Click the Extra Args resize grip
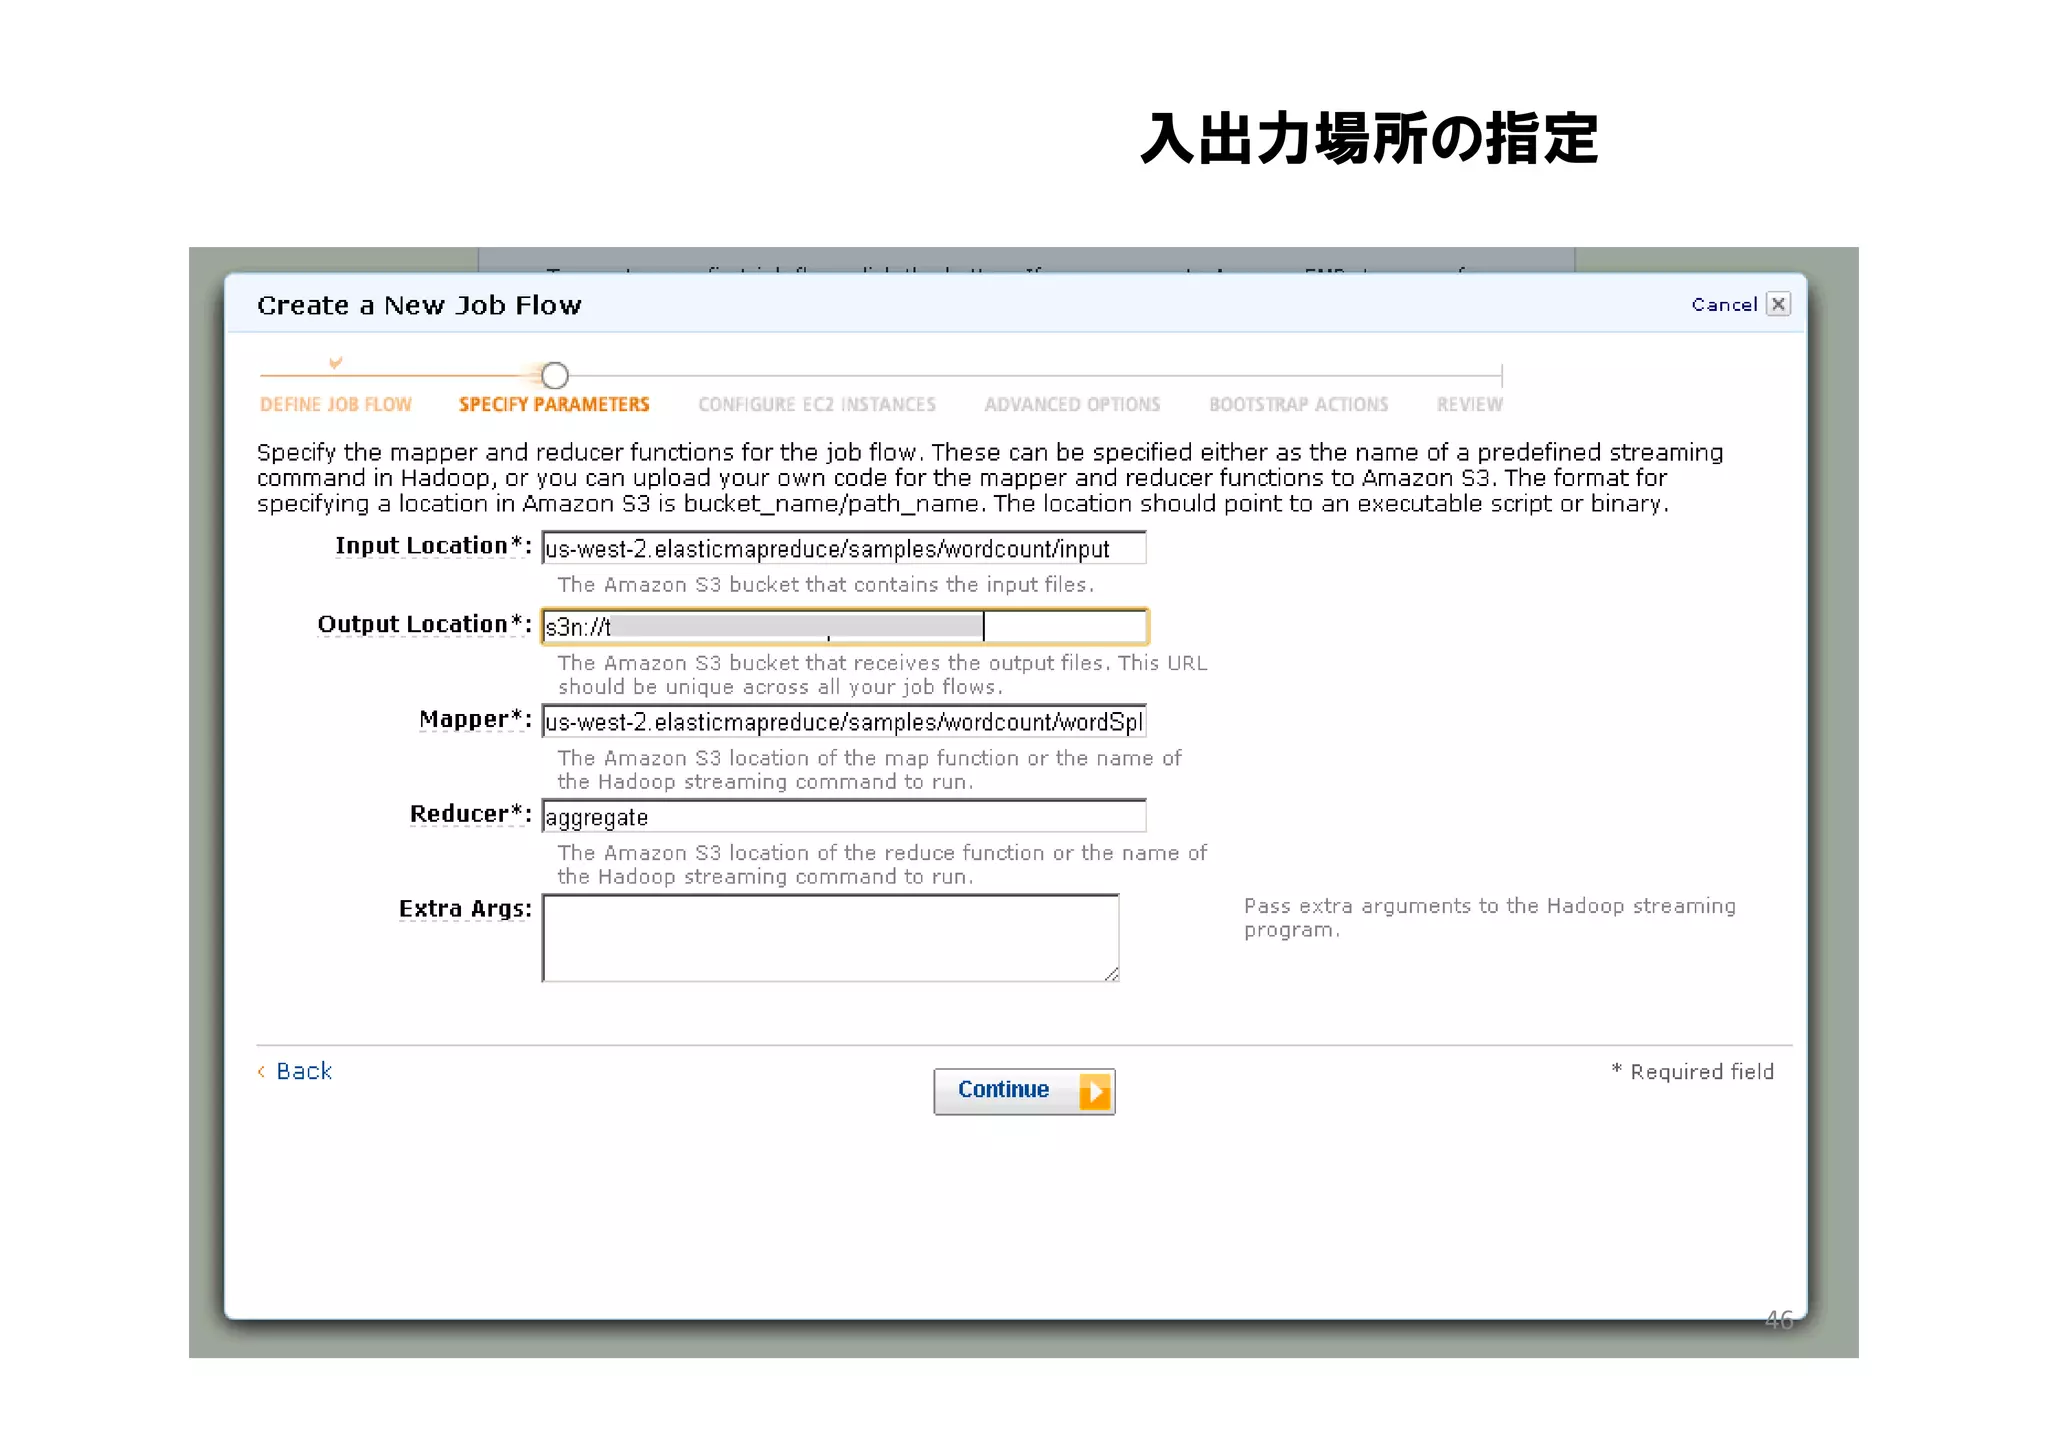This screenshot has width=2048, height=1448. click(1111, 974)
